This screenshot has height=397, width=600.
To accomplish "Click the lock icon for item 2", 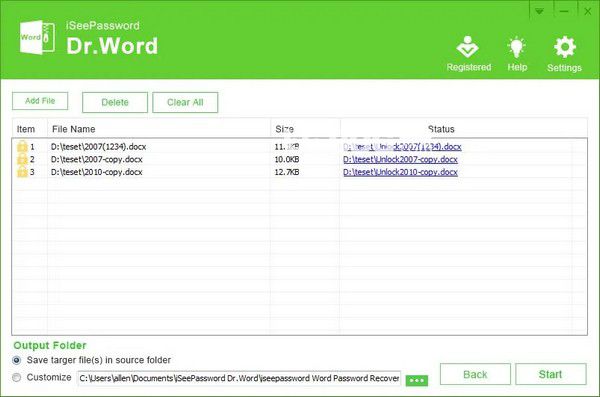I will (22, 159).
